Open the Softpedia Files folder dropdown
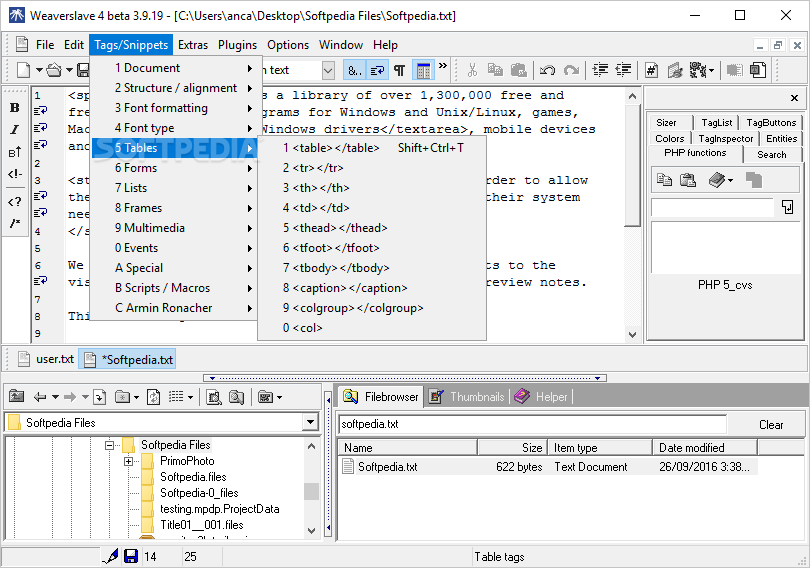Image resolution: width=810 pixels, height=568 pixels. [310, 422]
